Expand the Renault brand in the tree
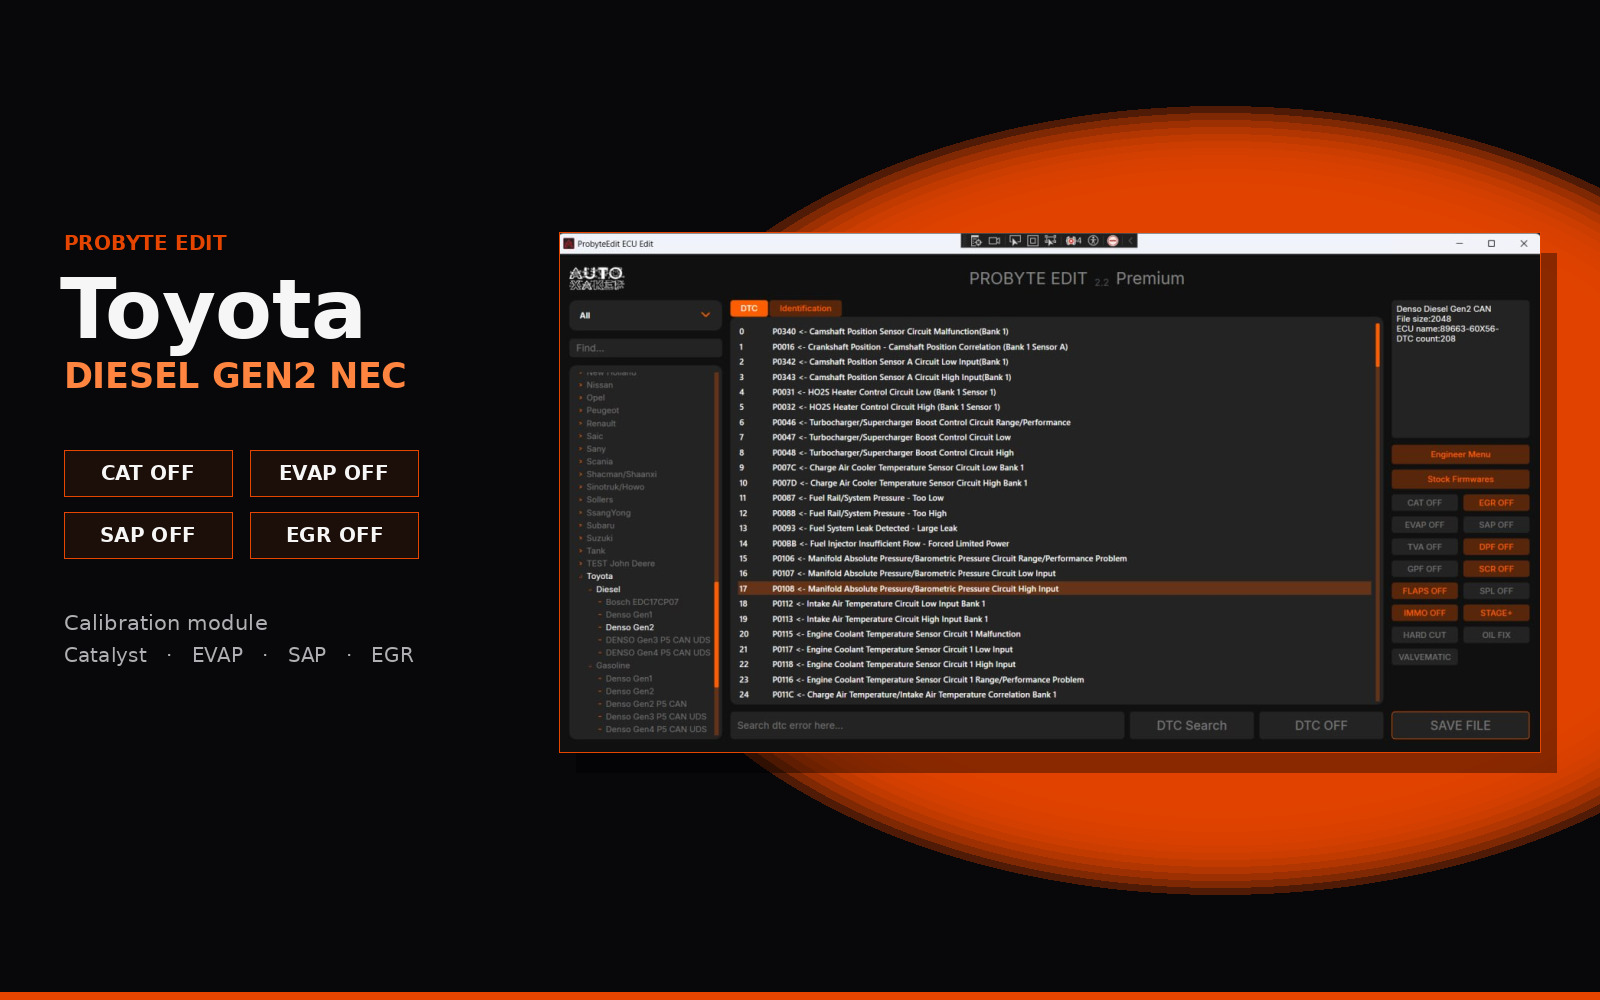Image resolution: width=1600 pixels, height=1000 pixels. (x=581, y=424)
